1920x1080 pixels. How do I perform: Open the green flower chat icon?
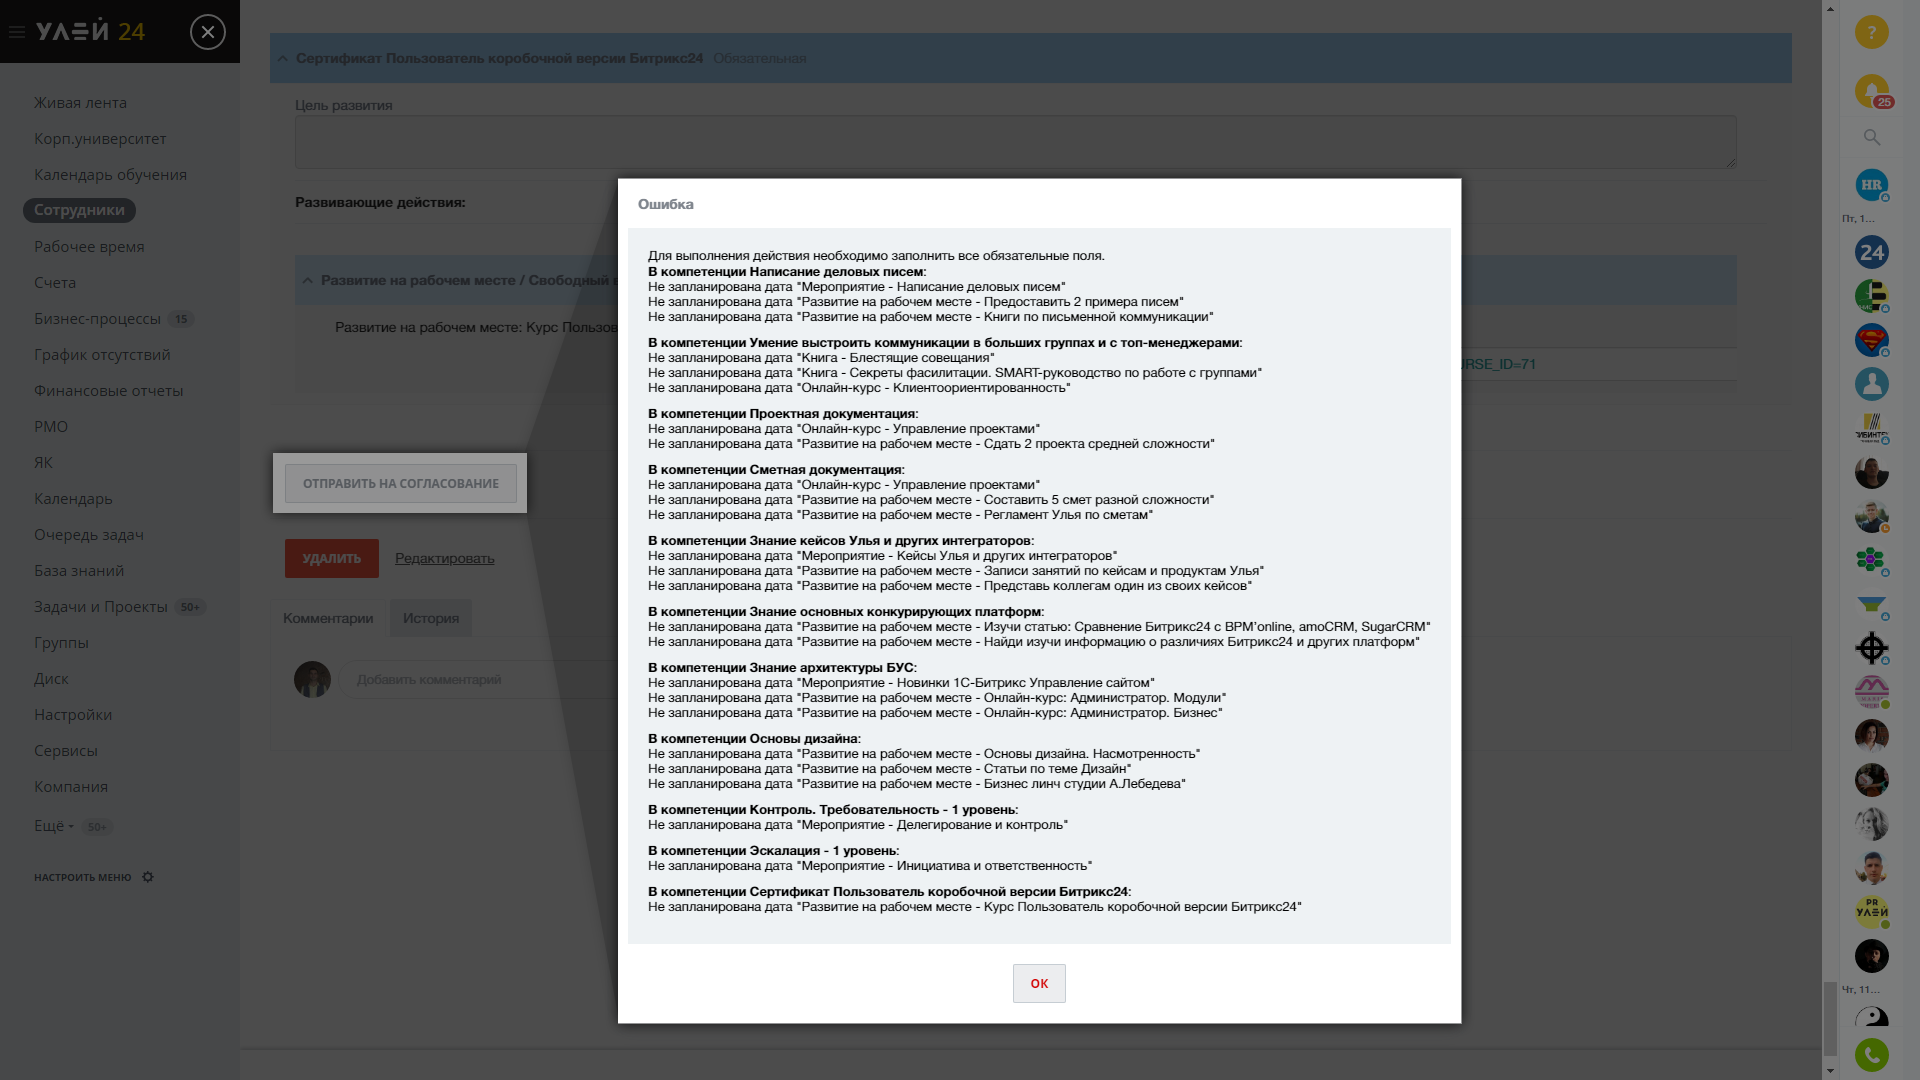click(1872, 560)
